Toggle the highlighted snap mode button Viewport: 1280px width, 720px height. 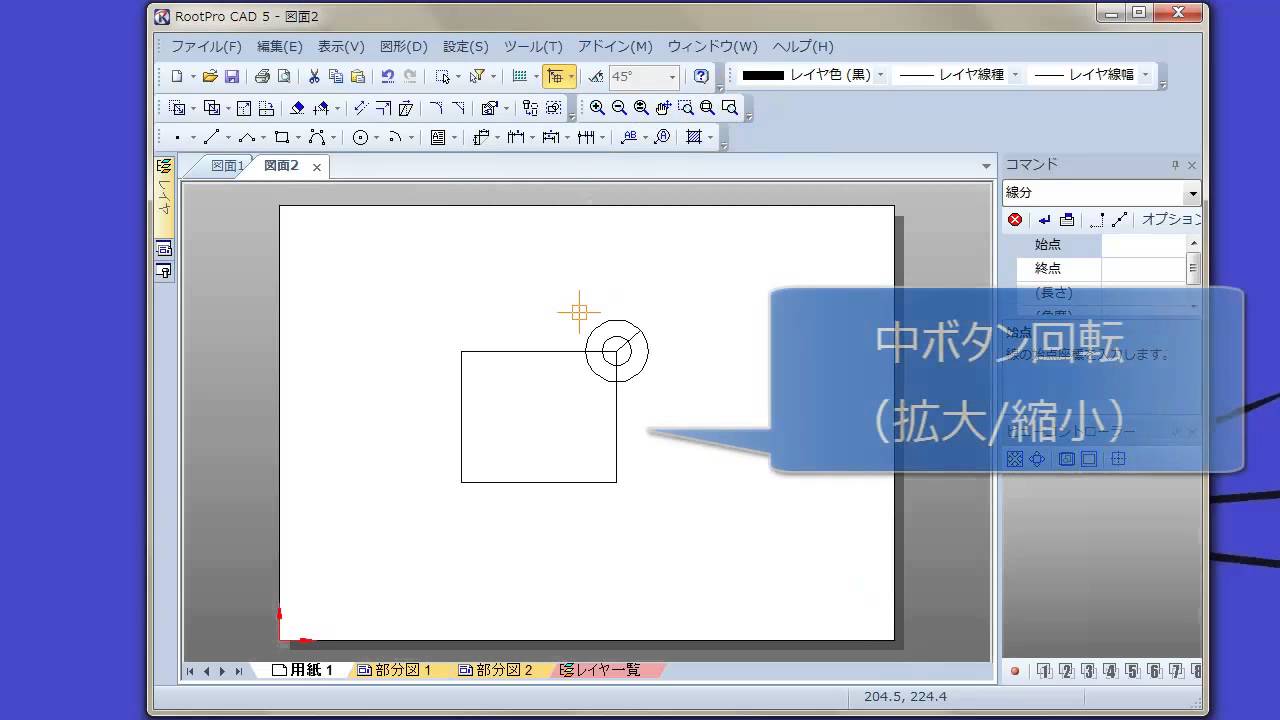(554, 76)
